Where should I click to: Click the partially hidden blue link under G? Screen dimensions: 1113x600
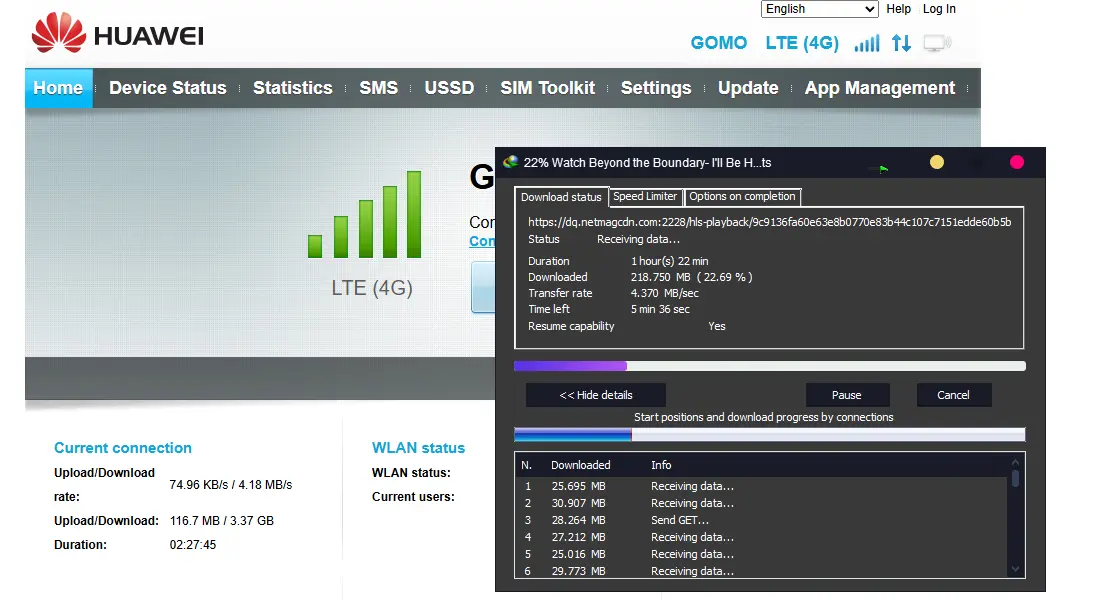click(x=482, y=241)
